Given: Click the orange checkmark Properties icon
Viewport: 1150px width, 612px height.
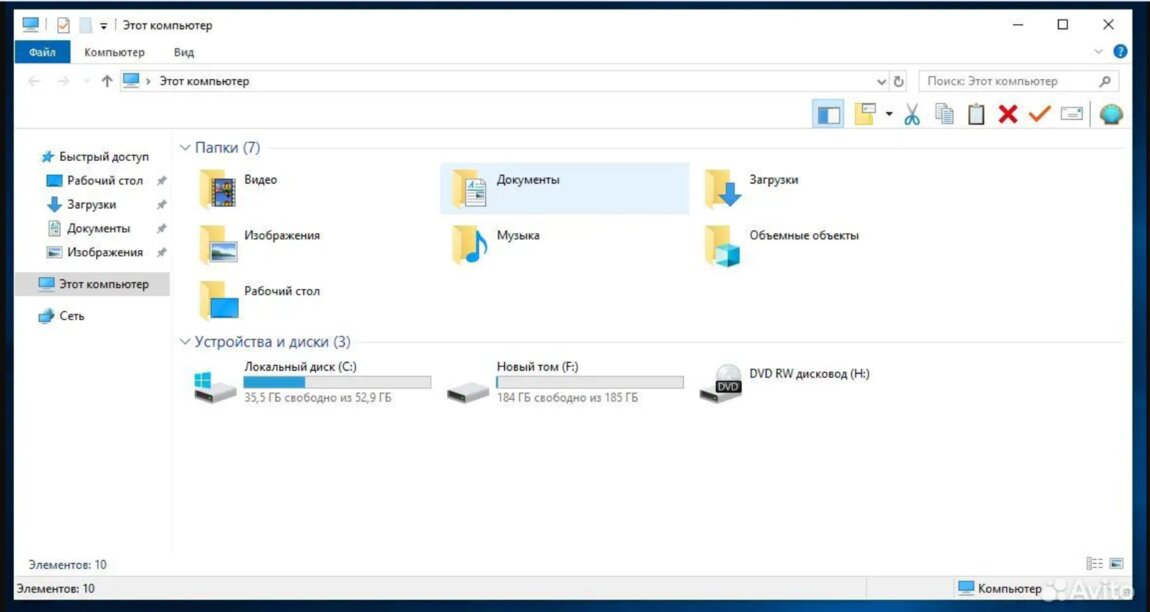Looking at the screenshot, I should 1039,114.
